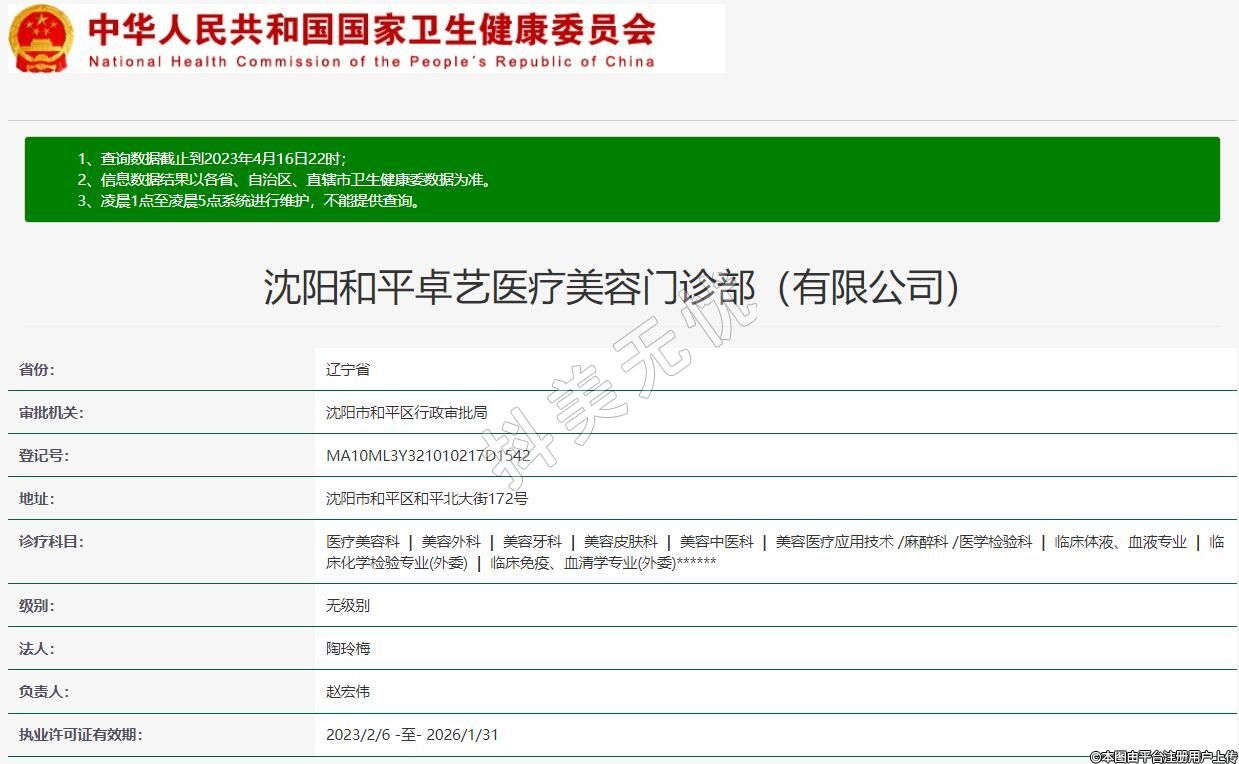Screen dimensions: 1239x764
Task: Click the English National Health Commission subtitle
Action: pos(371,61)
